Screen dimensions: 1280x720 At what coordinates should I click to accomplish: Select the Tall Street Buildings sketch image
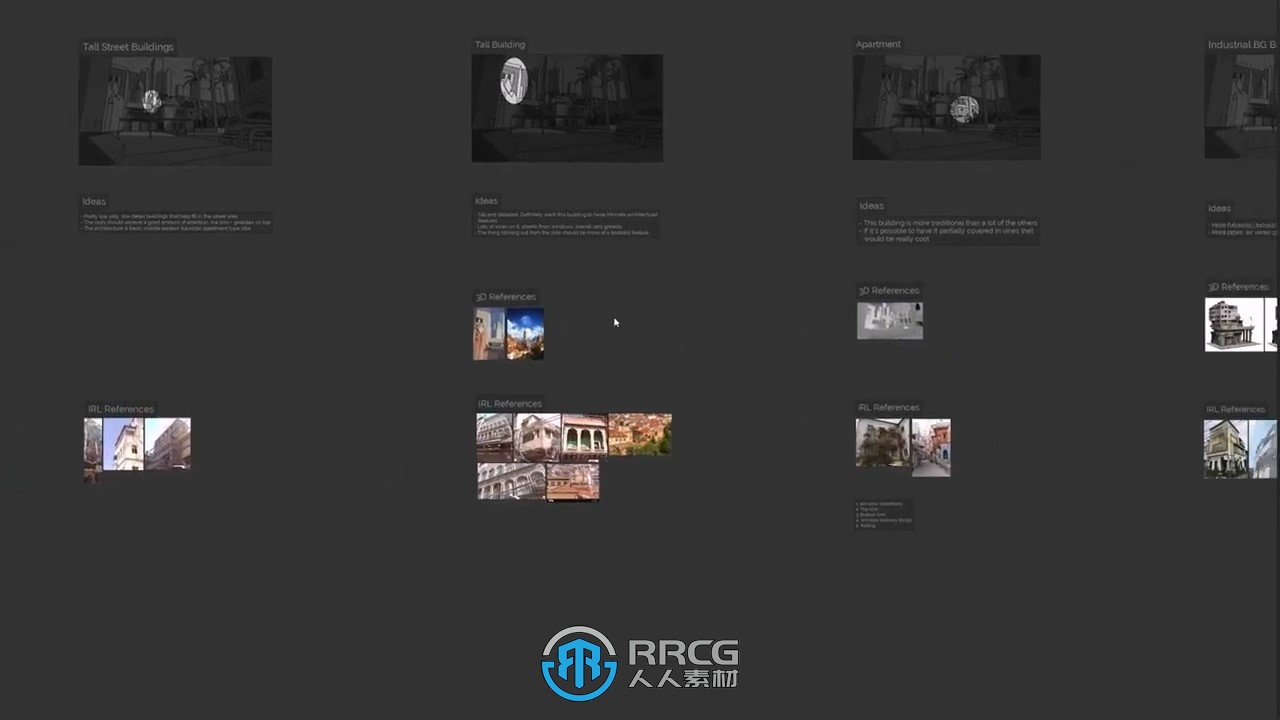point(175,110)
